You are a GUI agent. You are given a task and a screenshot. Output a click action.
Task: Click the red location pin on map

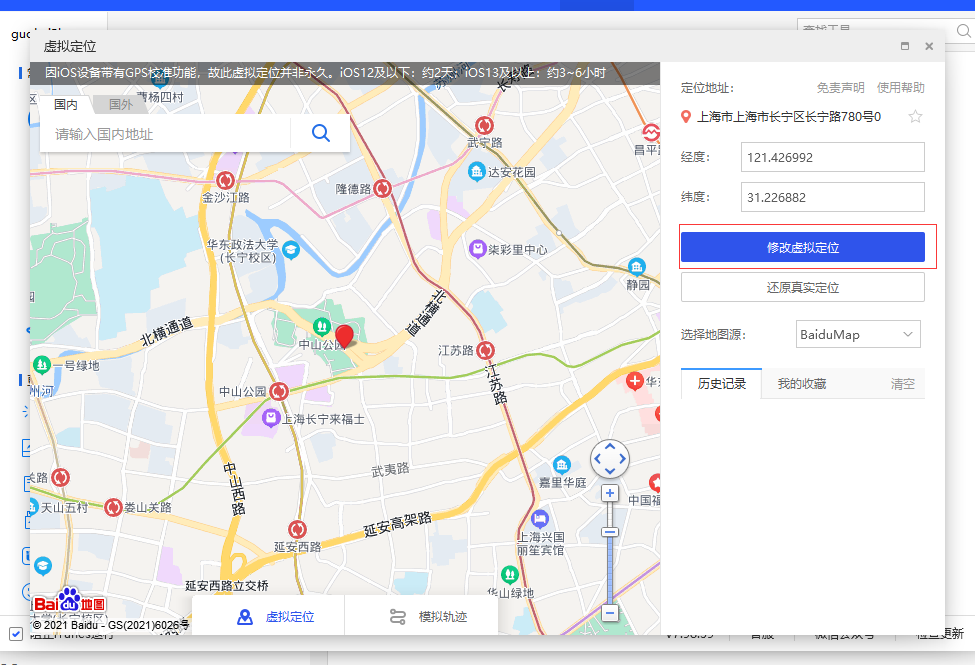(x=344, y=335)
